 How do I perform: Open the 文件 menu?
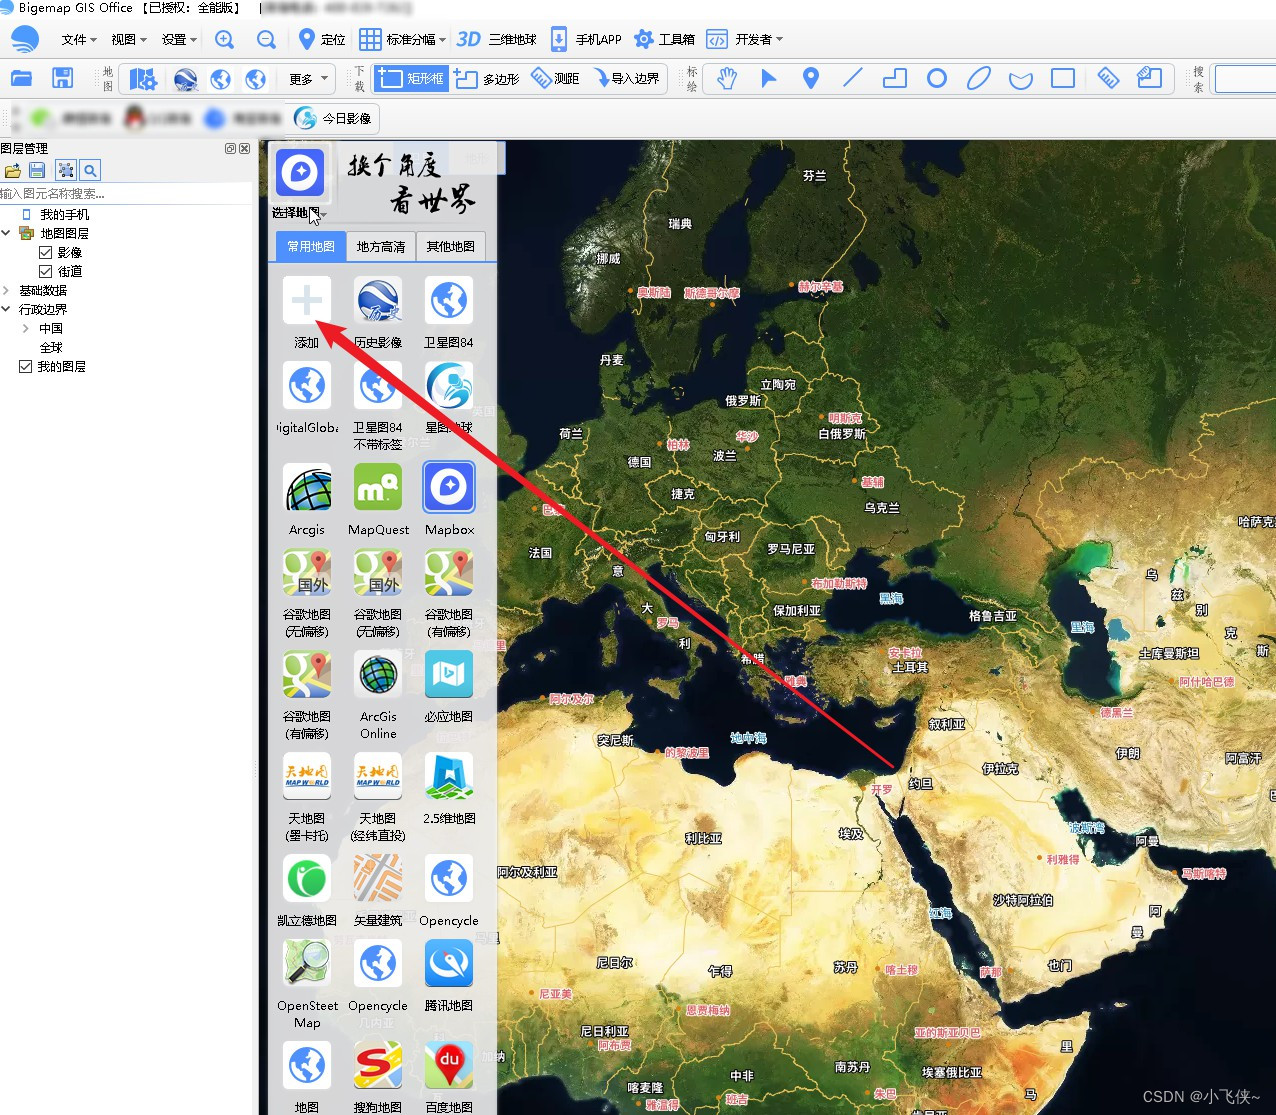(x=79, y=39)
